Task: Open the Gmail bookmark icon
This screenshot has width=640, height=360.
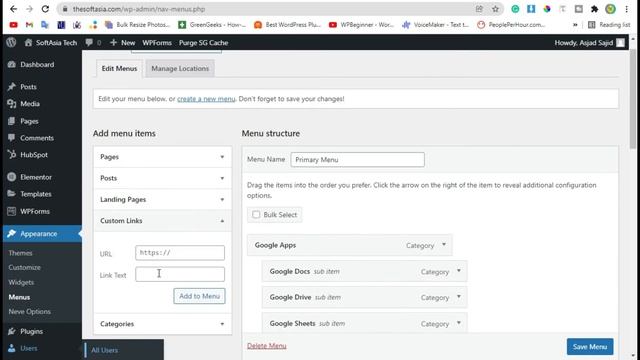Action: coord(29,25)
